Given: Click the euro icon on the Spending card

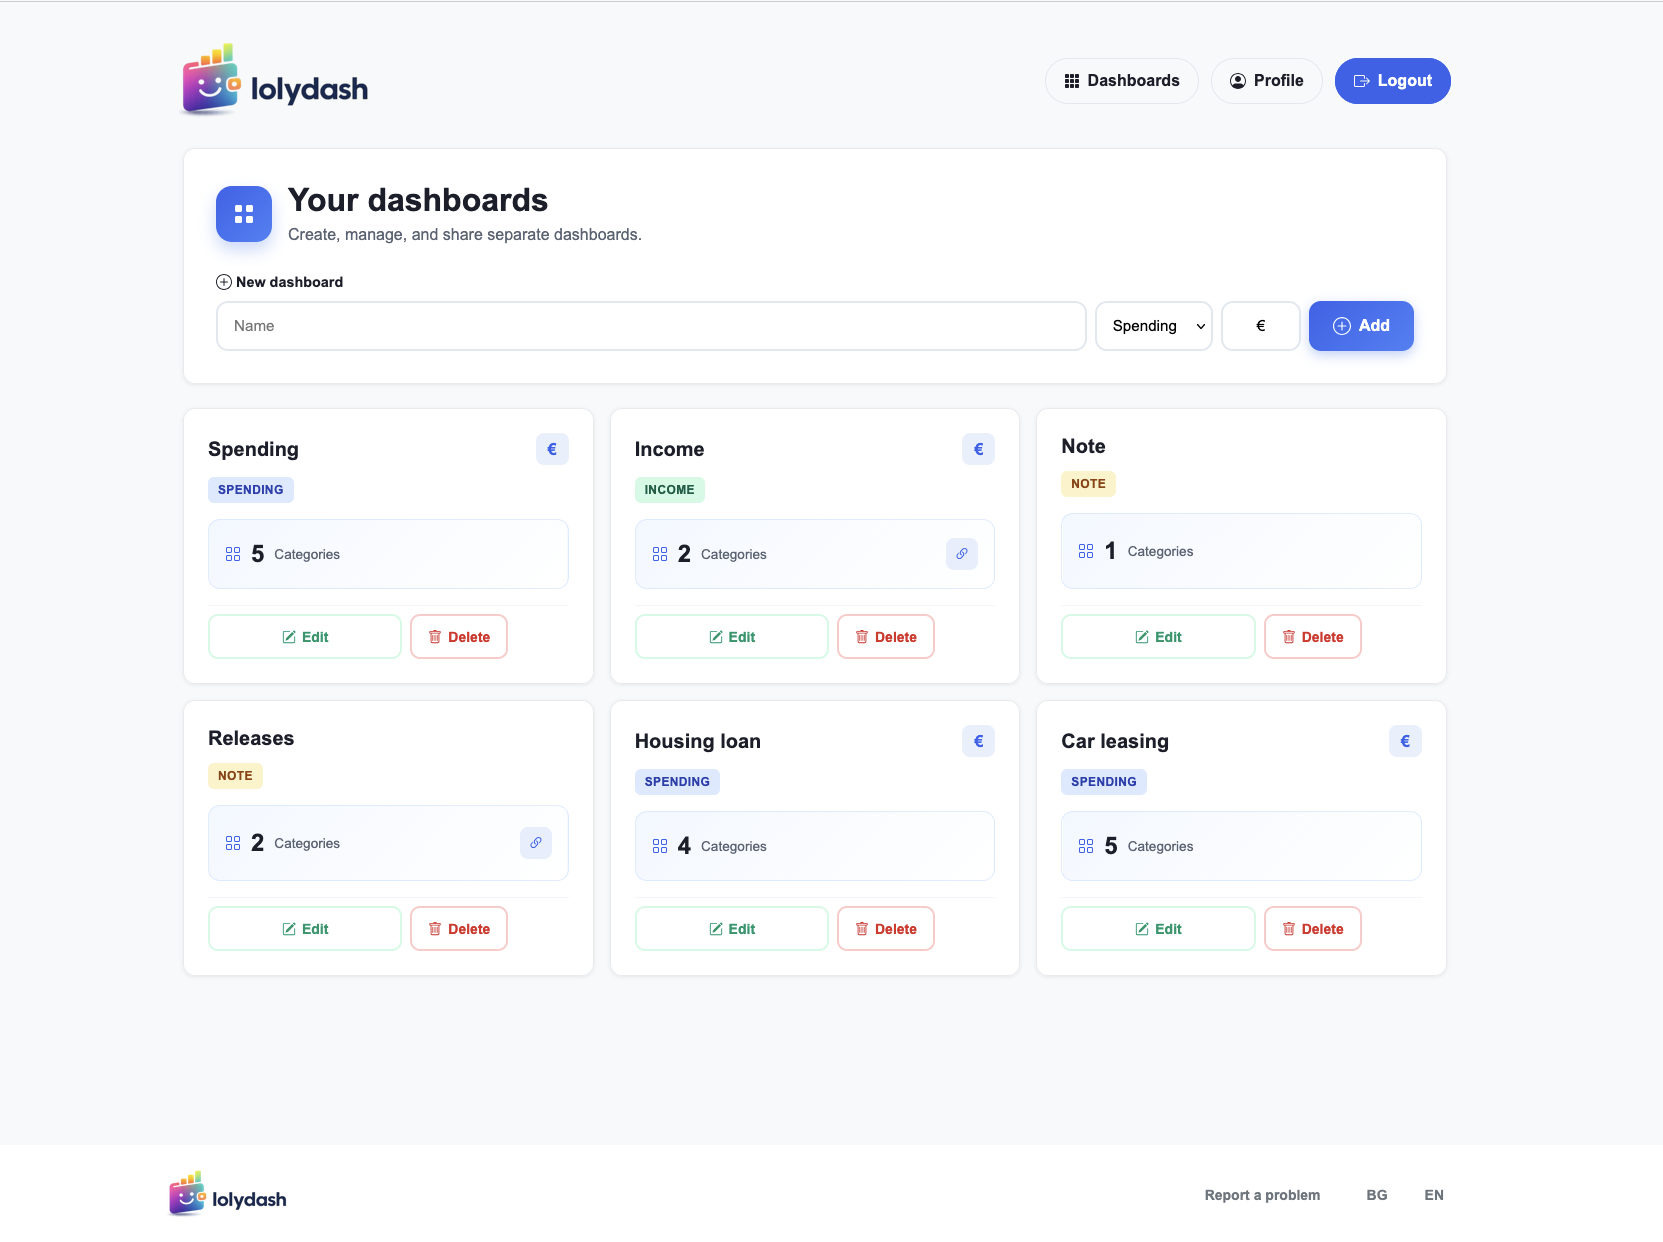Looking at the screenshot, I should pyautogui.click(x=551, y=449).
